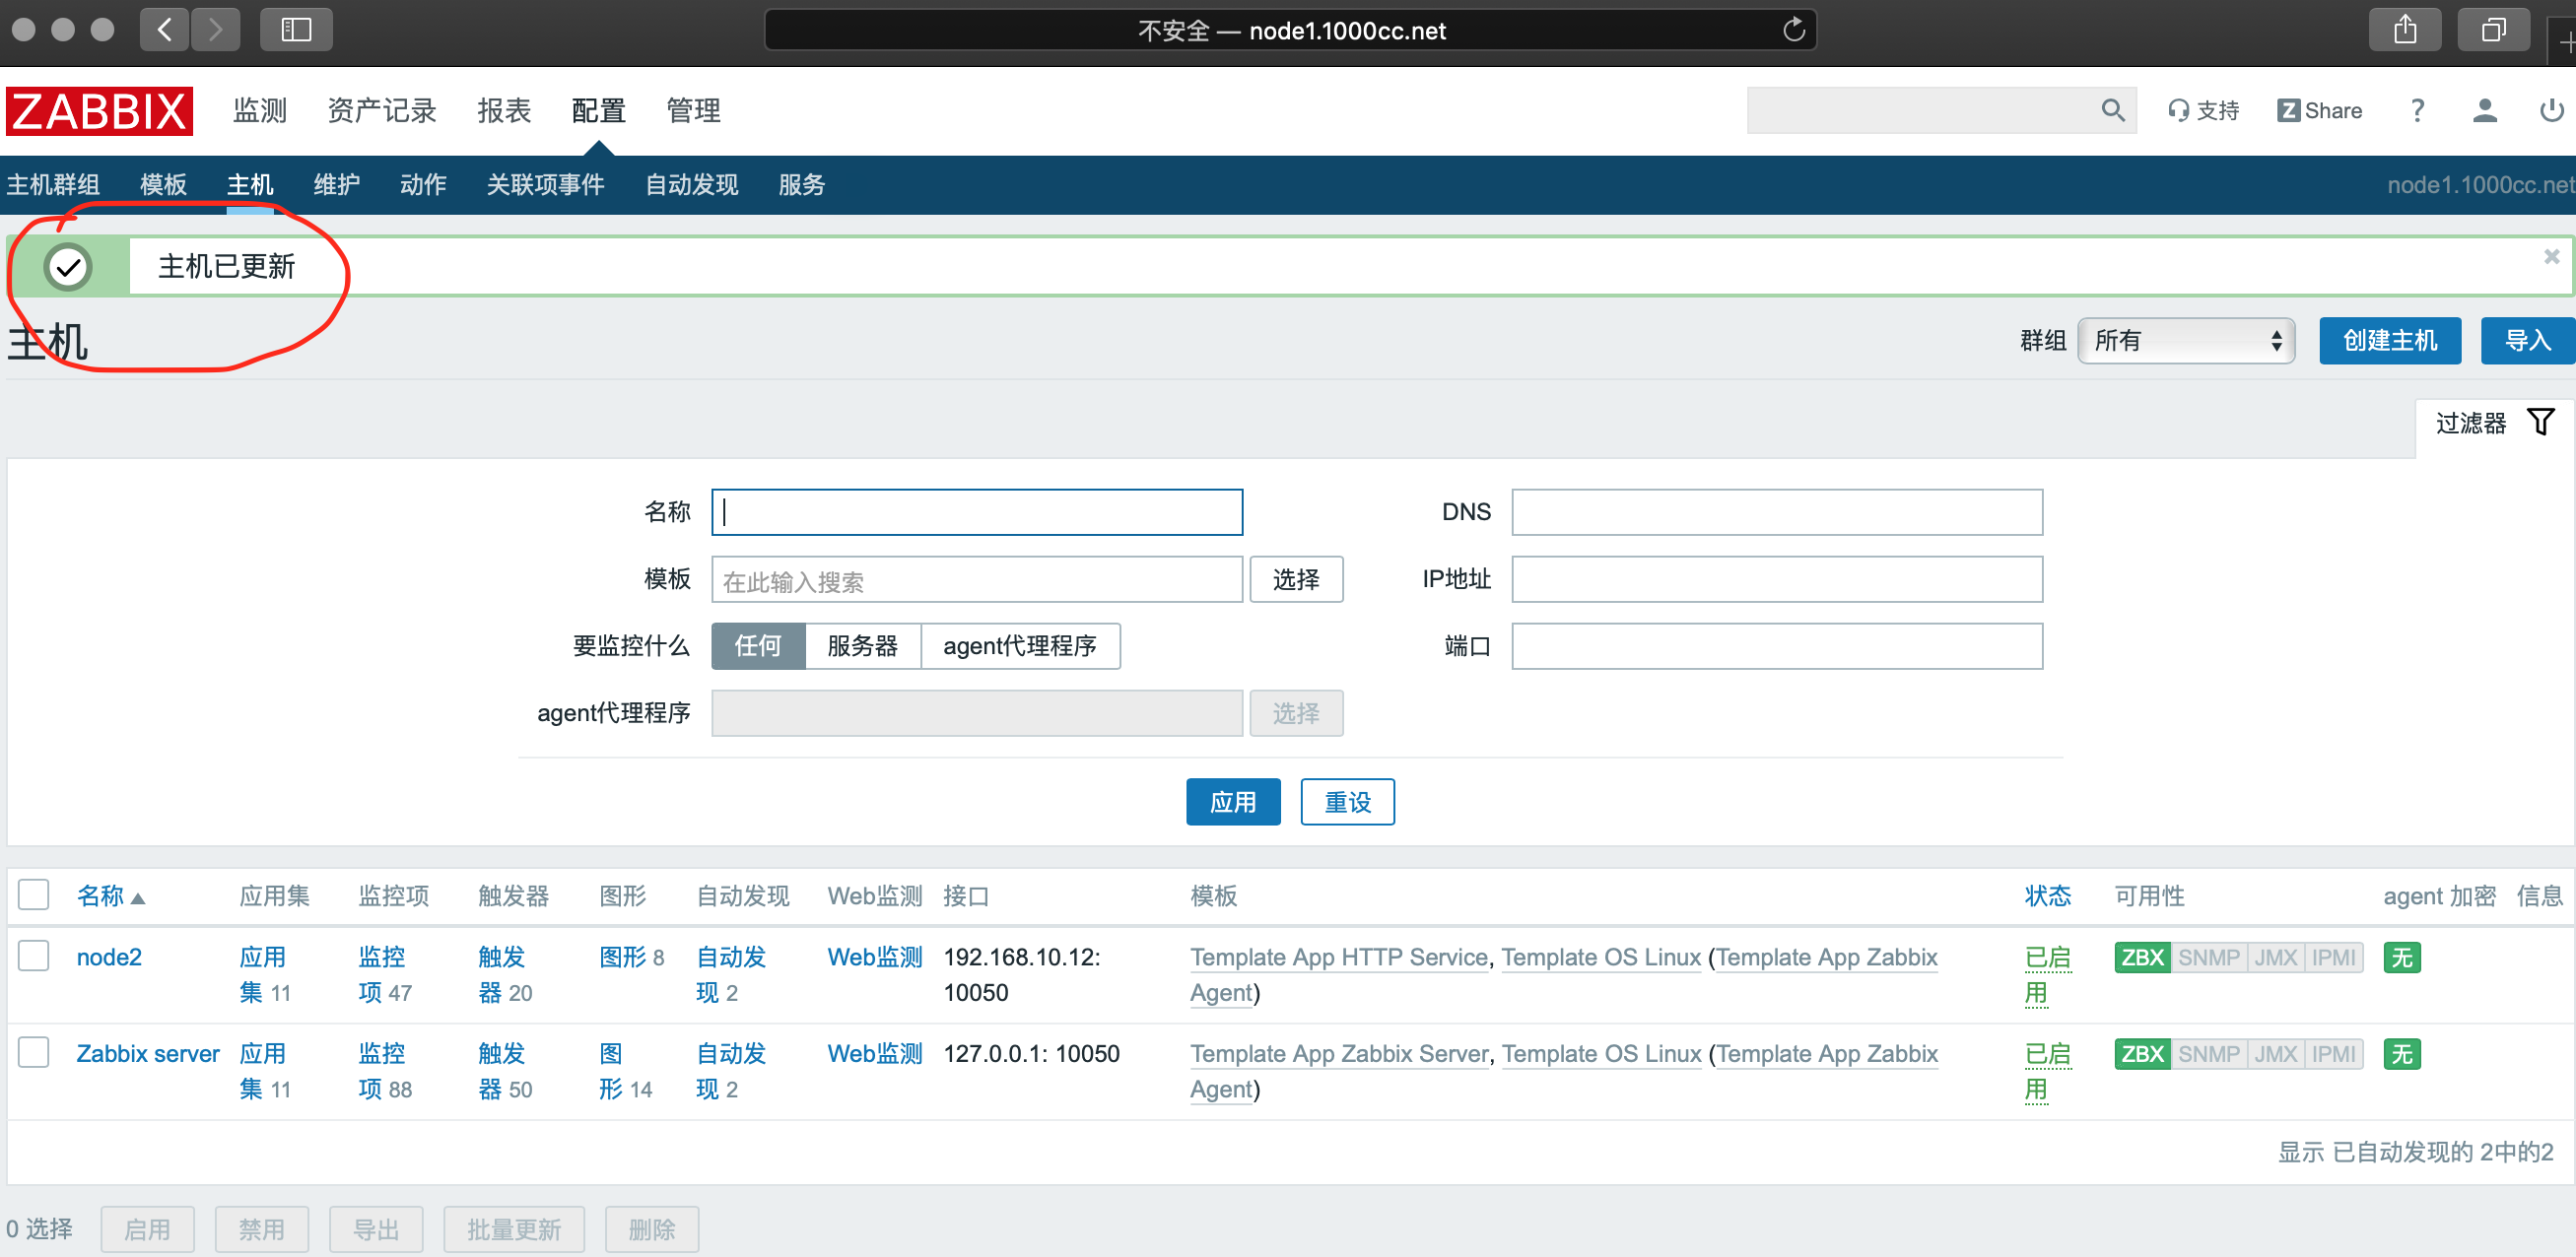Tick the Zabbix server row checkbox
Image resolution: width=2576 pixels, height=1257 pixels.
[x=34, y=1052]
